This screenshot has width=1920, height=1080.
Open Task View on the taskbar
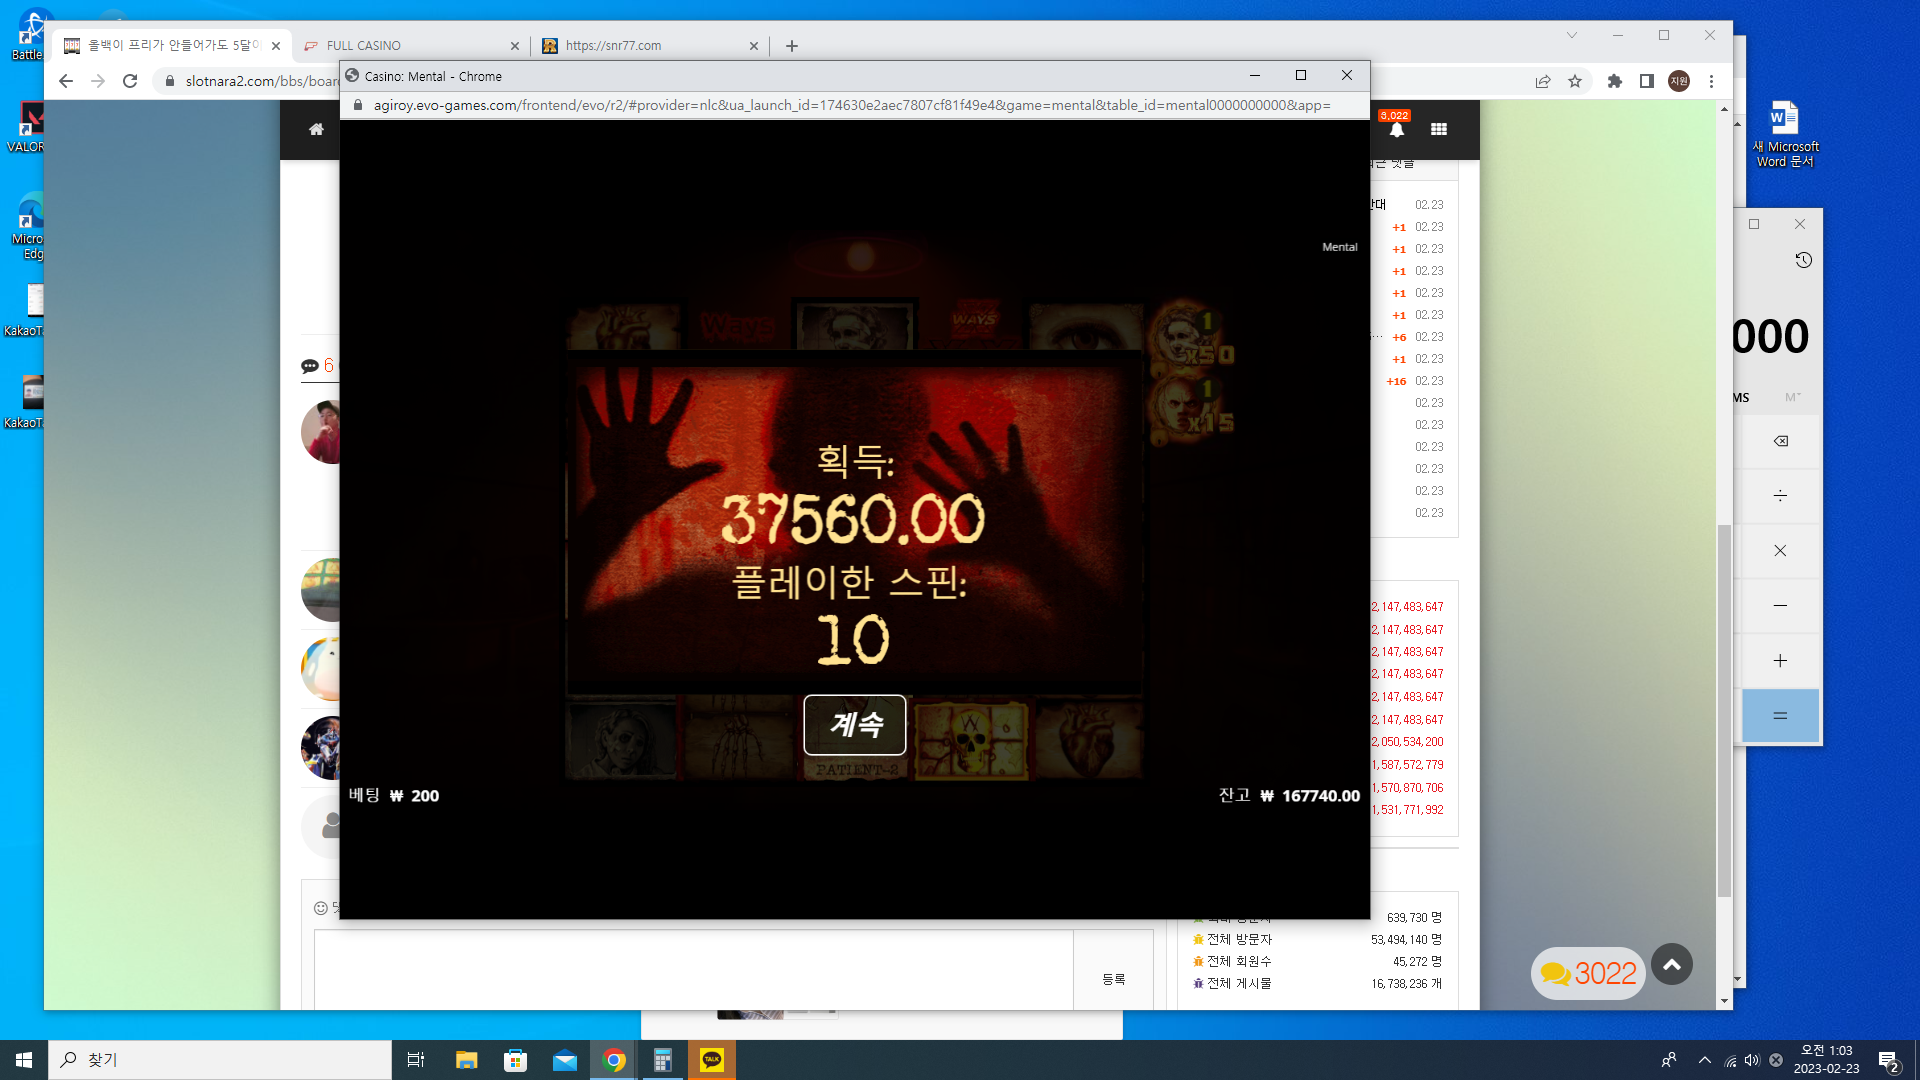(416, 1060)
